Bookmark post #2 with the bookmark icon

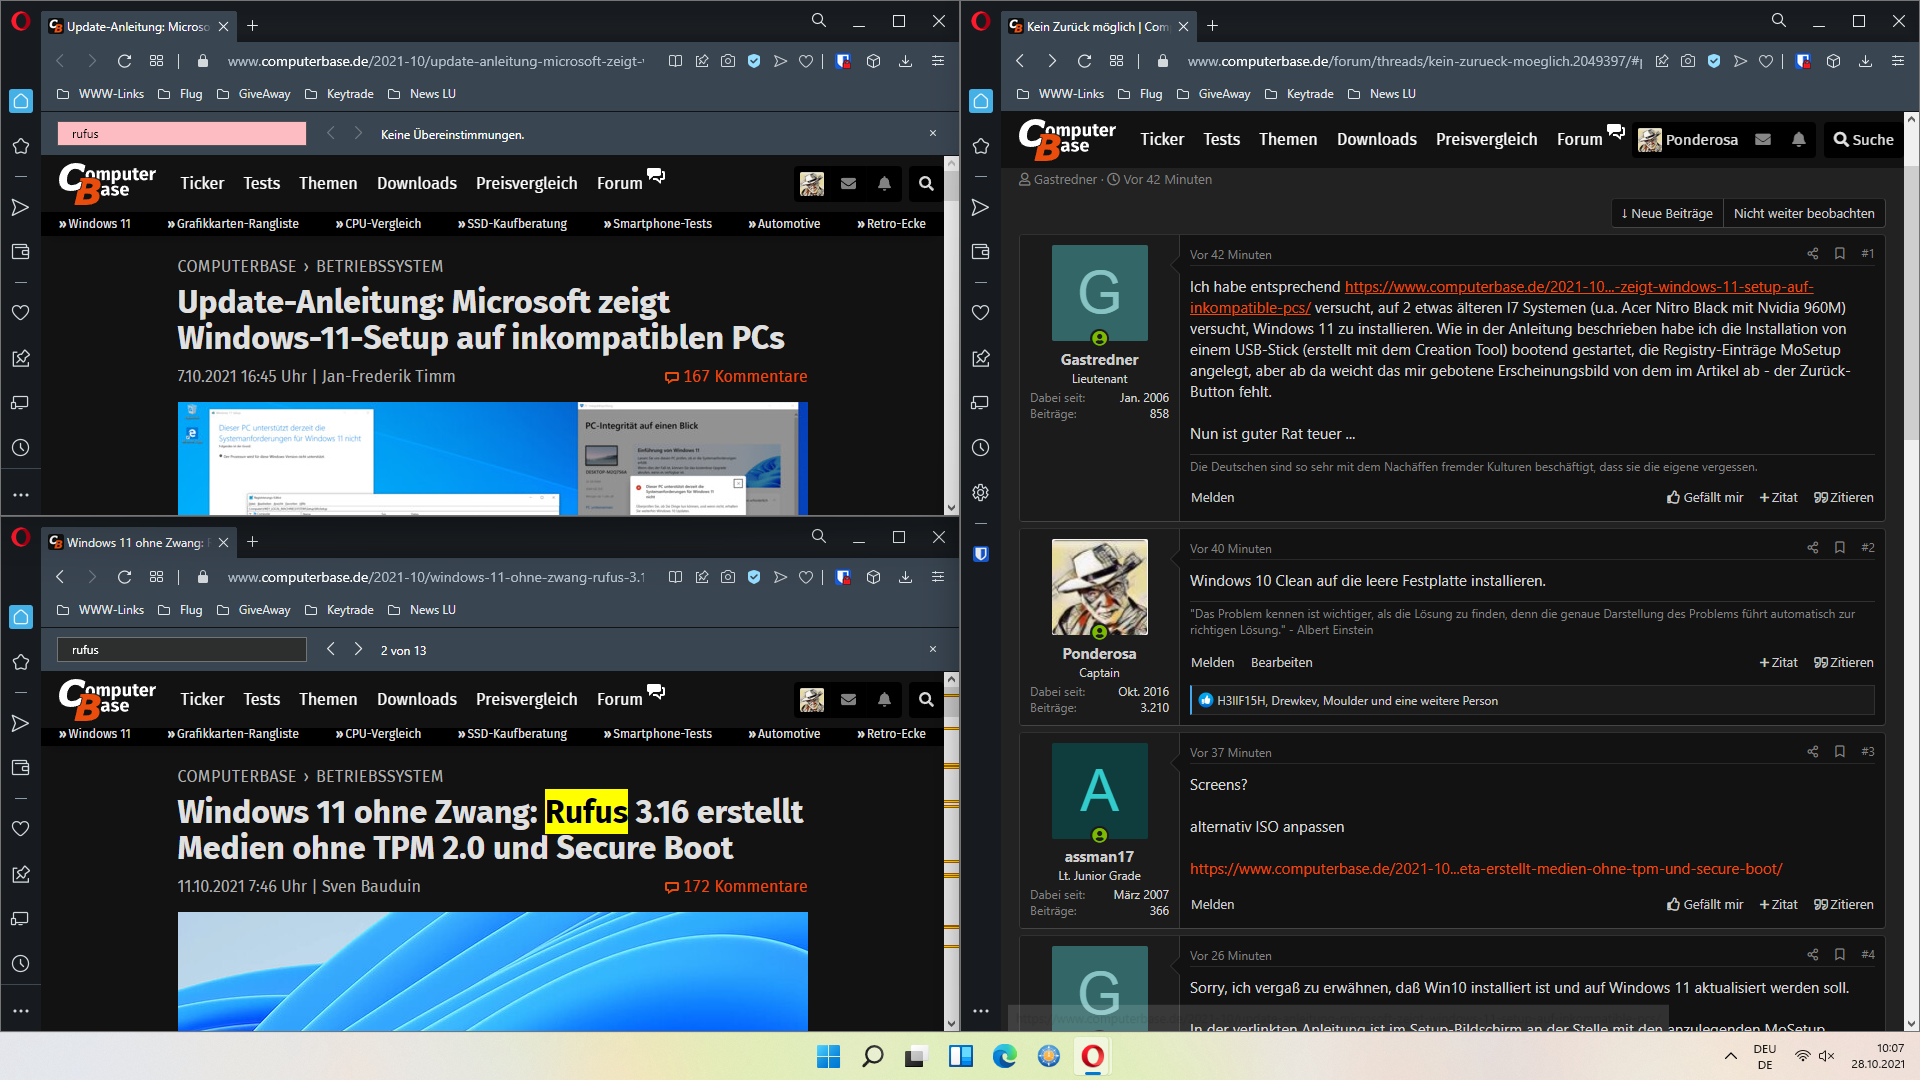coord(1839,548)
